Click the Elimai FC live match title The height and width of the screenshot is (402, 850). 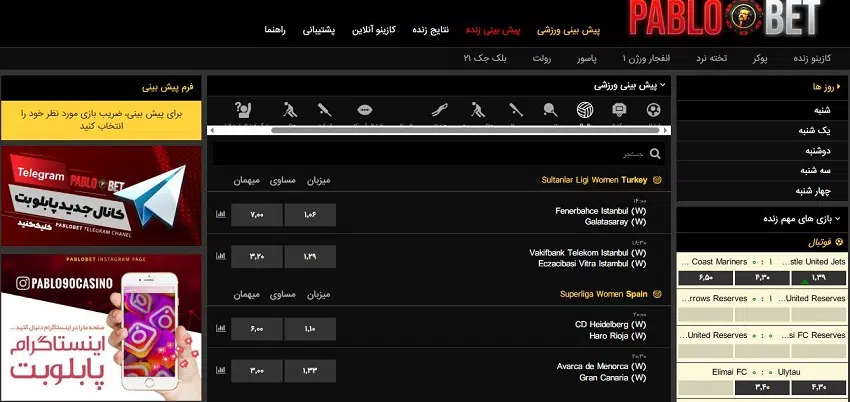click(730, 372)
